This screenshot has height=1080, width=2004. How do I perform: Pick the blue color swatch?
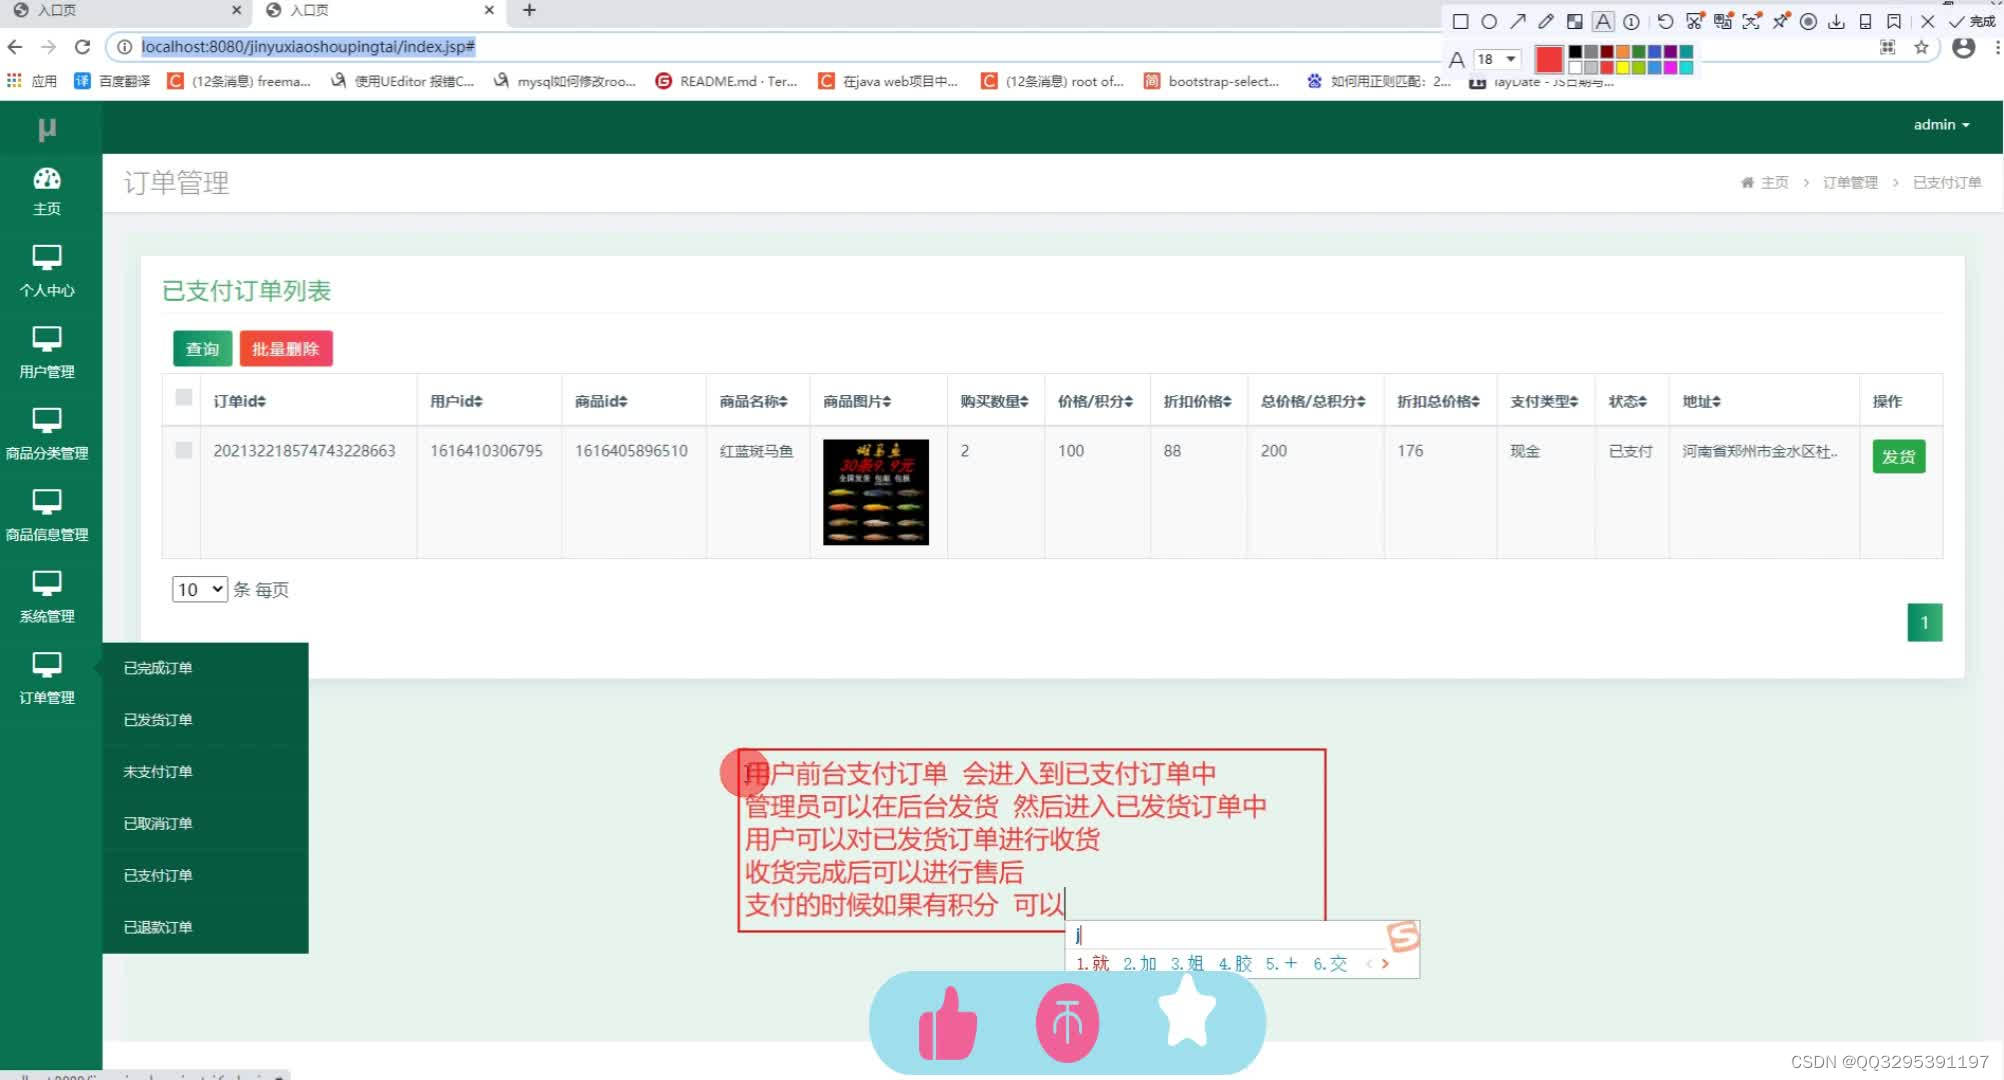click(1655, 52)
